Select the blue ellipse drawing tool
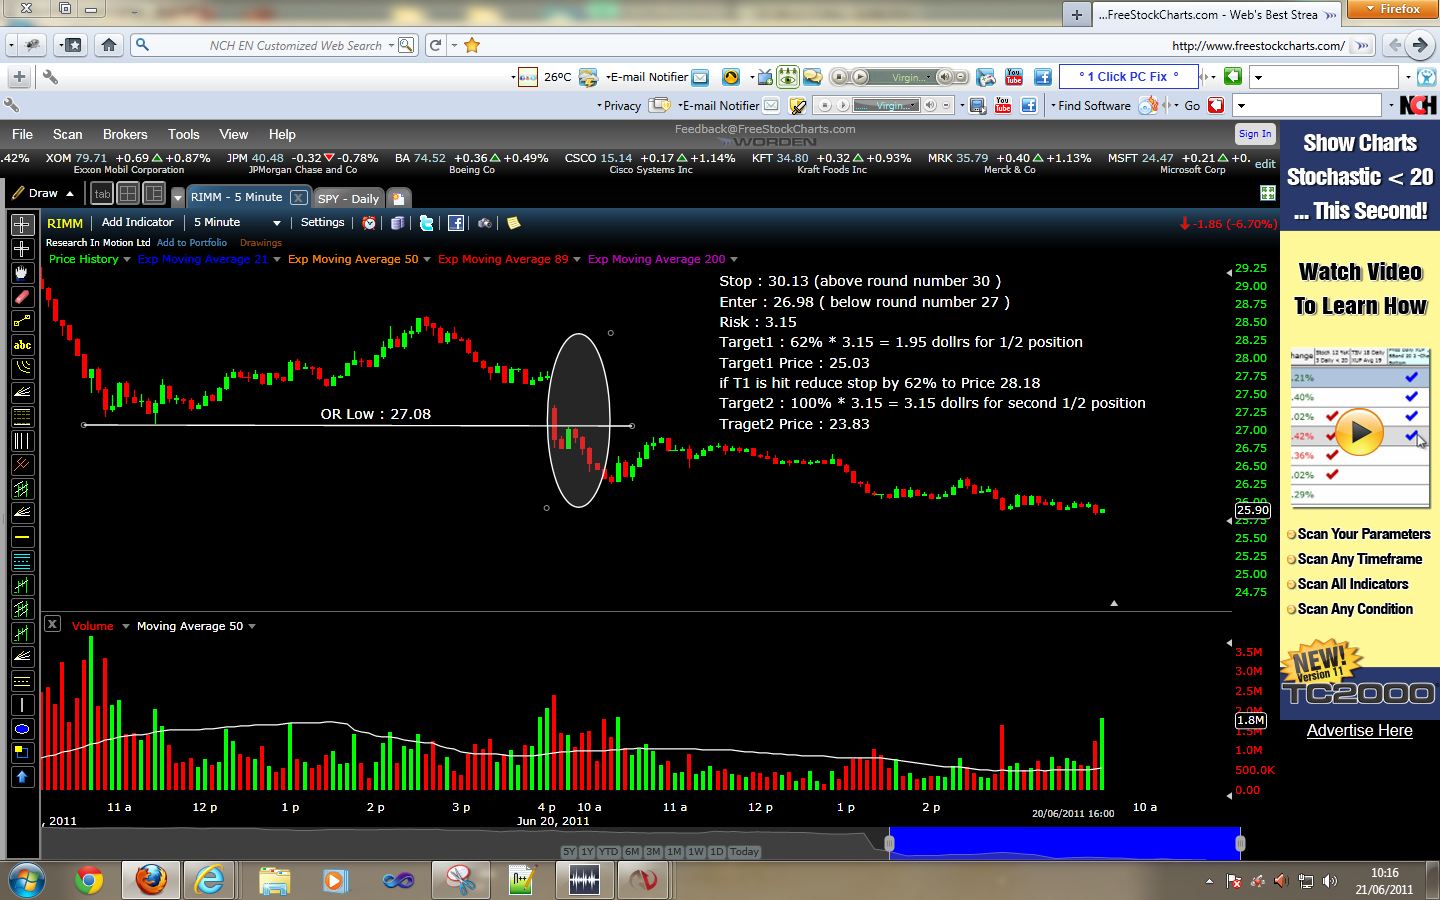The image size is (1440, 900). point(22,729)
